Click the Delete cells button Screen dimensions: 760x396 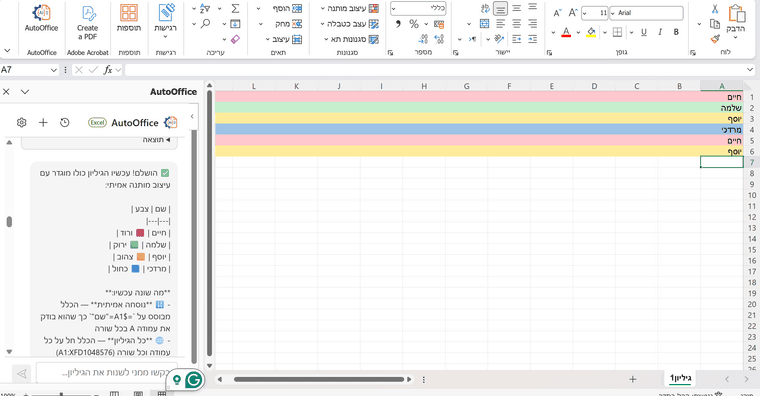point(288,24)
